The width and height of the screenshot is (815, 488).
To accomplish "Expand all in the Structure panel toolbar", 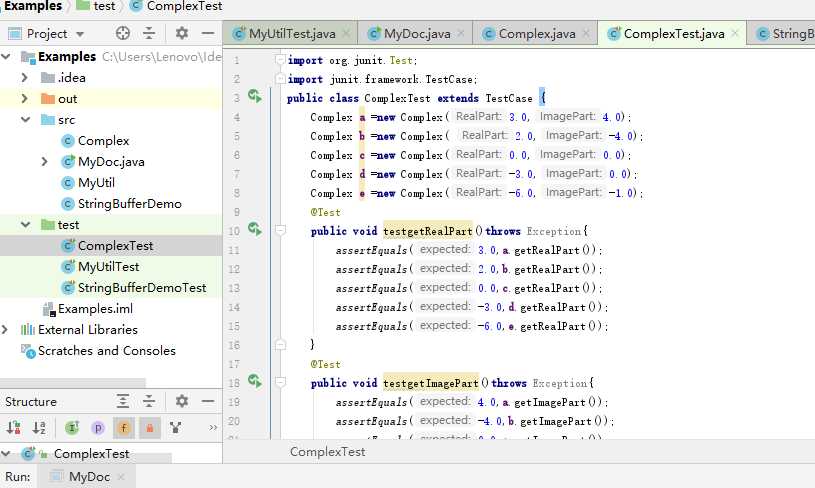I will pyautogui.click(x=123, y=401).
